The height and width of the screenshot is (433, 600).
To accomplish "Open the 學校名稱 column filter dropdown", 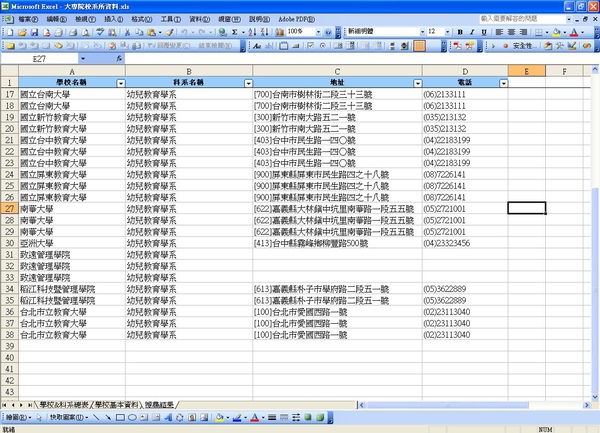I will point(121,83).
